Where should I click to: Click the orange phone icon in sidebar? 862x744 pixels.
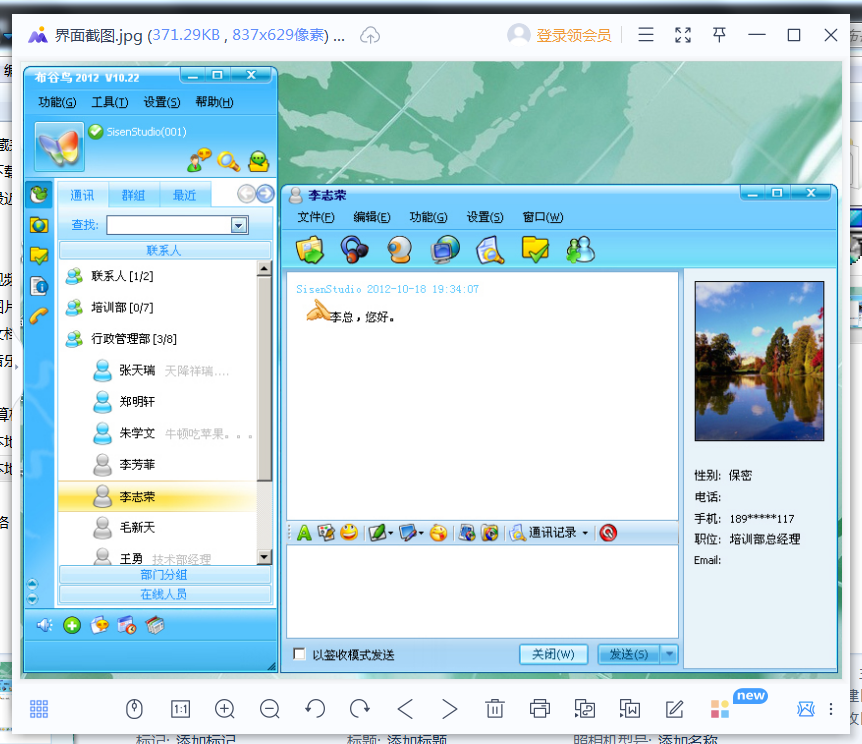pyautogui.click(x=40, y=316)
